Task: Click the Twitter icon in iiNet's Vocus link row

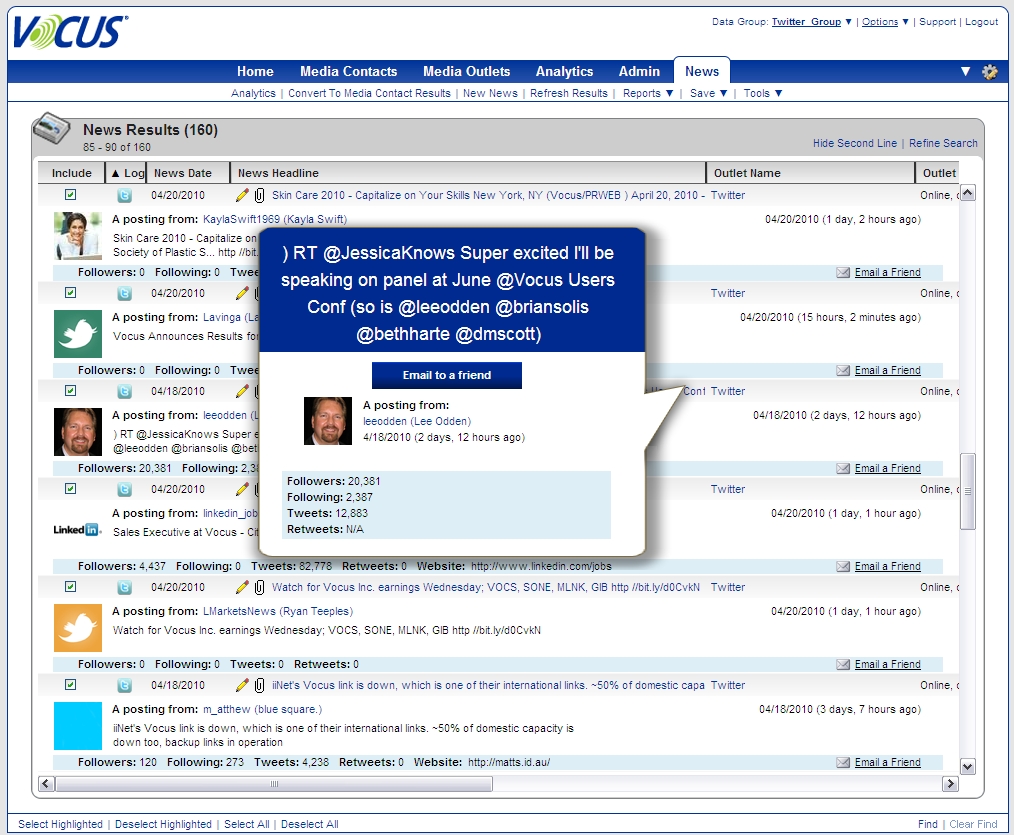Action: 125,686
